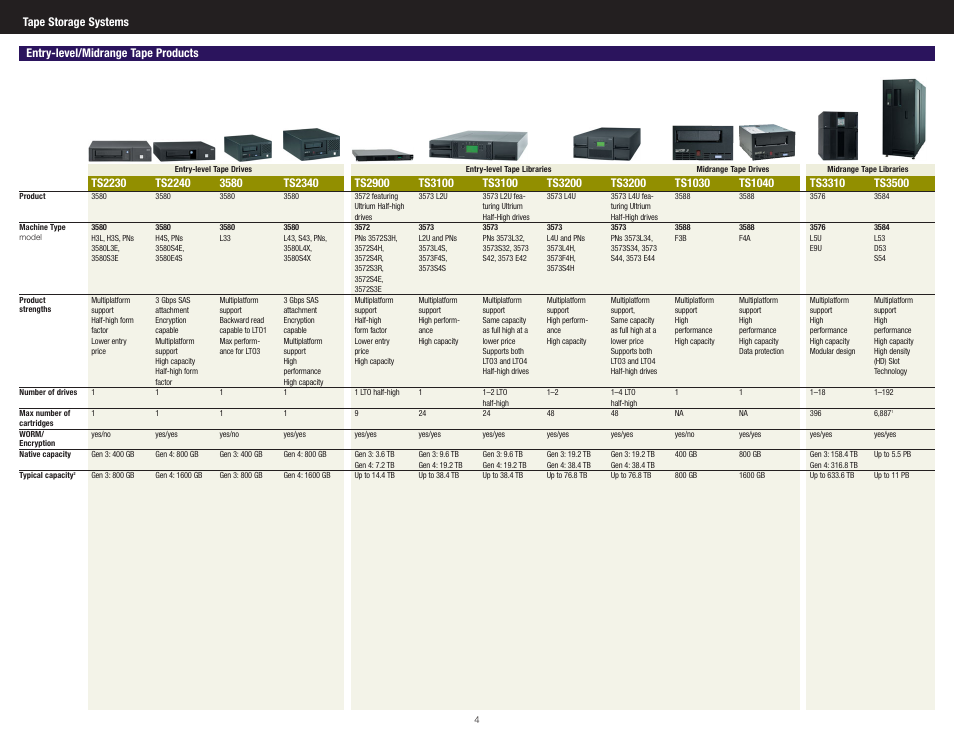
Task: Click the 'Up to 11 PB' typical capacity cell
Action: tap(891, 475)
